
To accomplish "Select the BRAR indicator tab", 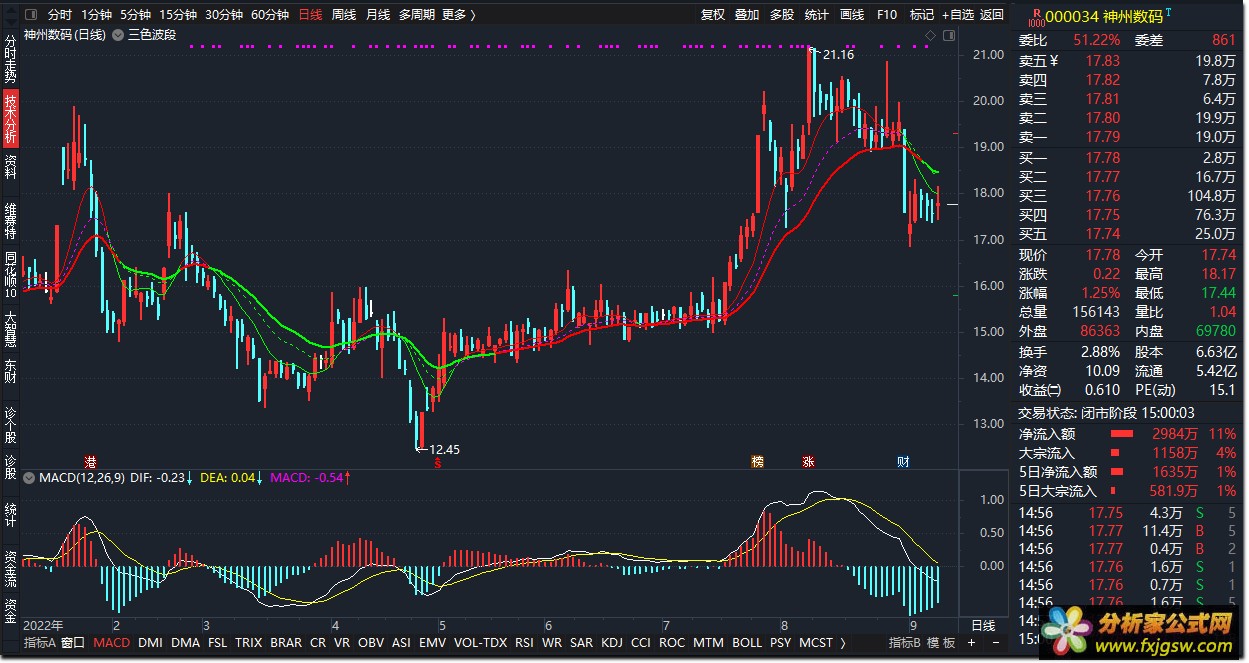I will coord(286,643).
